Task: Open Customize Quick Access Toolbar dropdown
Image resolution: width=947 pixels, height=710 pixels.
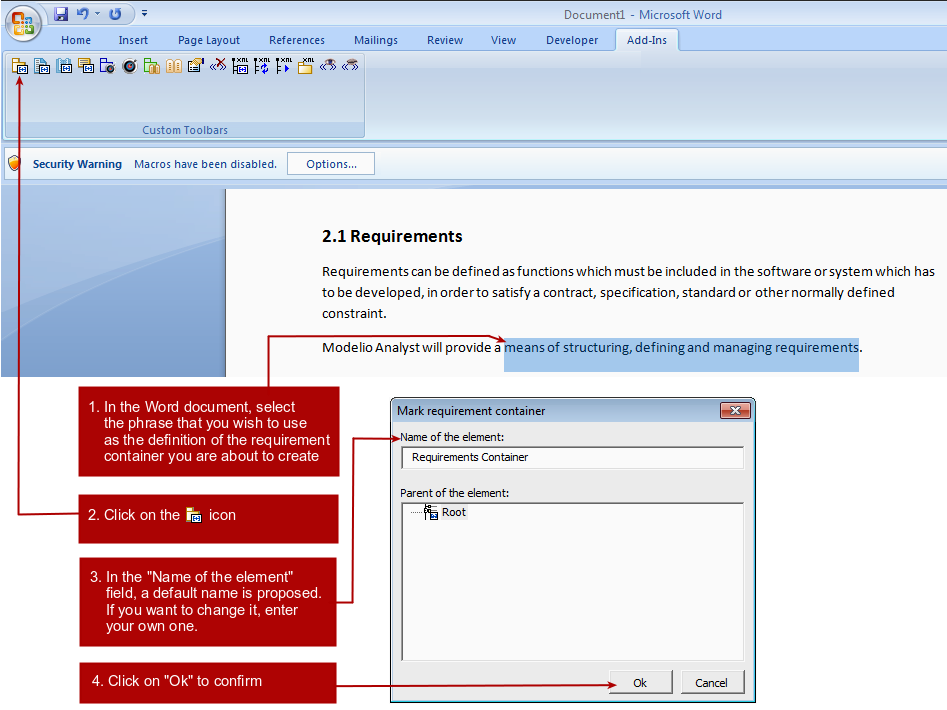Action: pyautogui.click(x=144, y=13)
